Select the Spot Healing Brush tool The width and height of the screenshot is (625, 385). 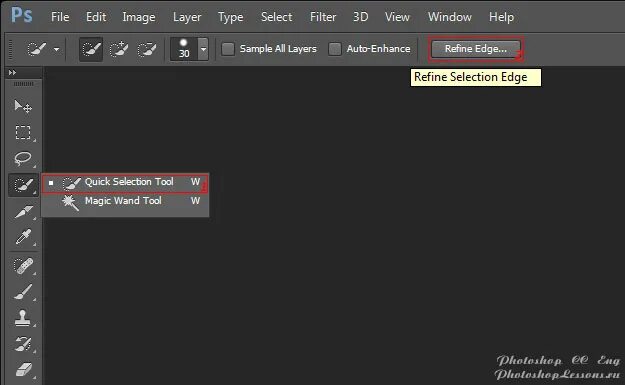tap(23, 266)
